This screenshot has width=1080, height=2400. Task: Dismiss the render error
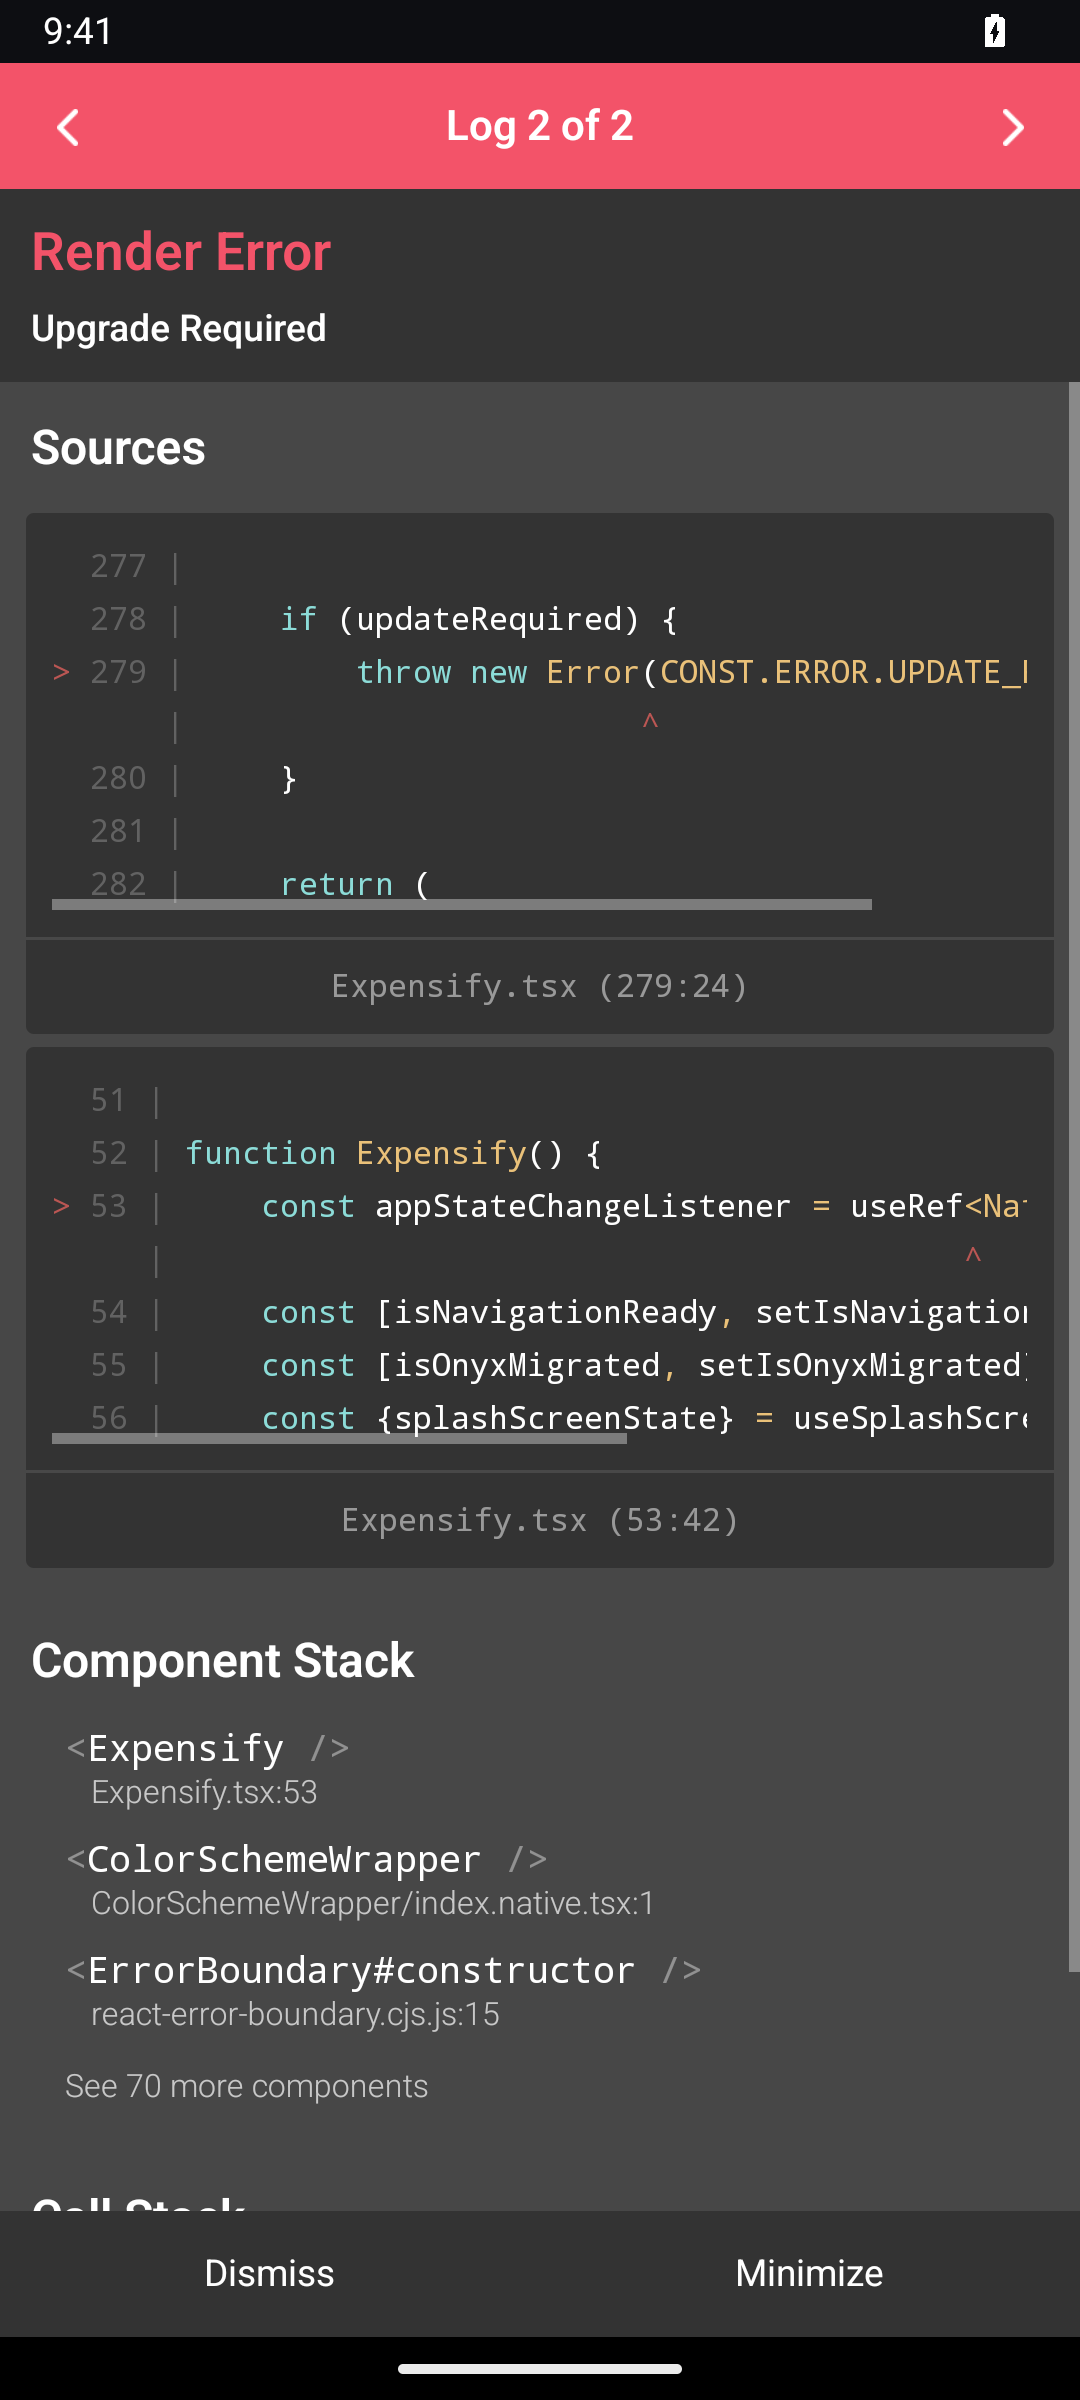pyautogui.click(x=270, y=2273)
